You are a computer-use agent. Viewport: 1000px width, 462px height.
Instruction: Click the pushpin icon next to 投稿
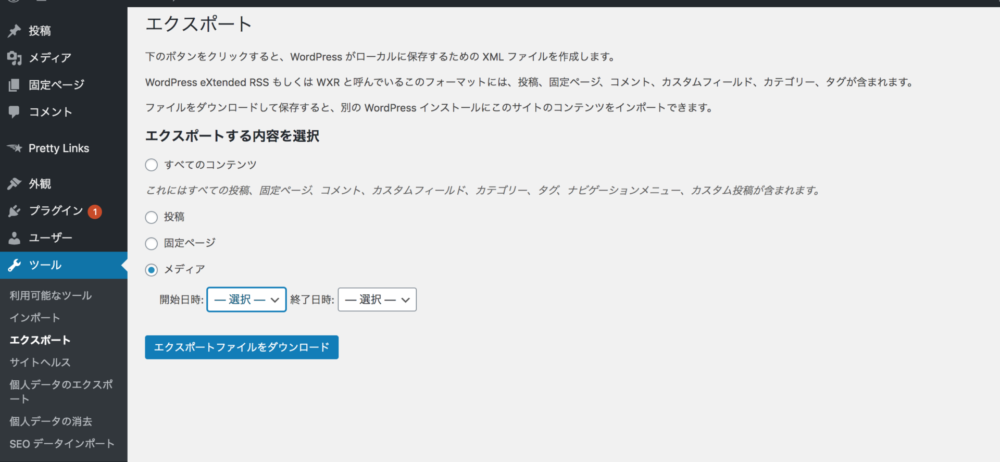pyautogui.click(x=14, y=31)
